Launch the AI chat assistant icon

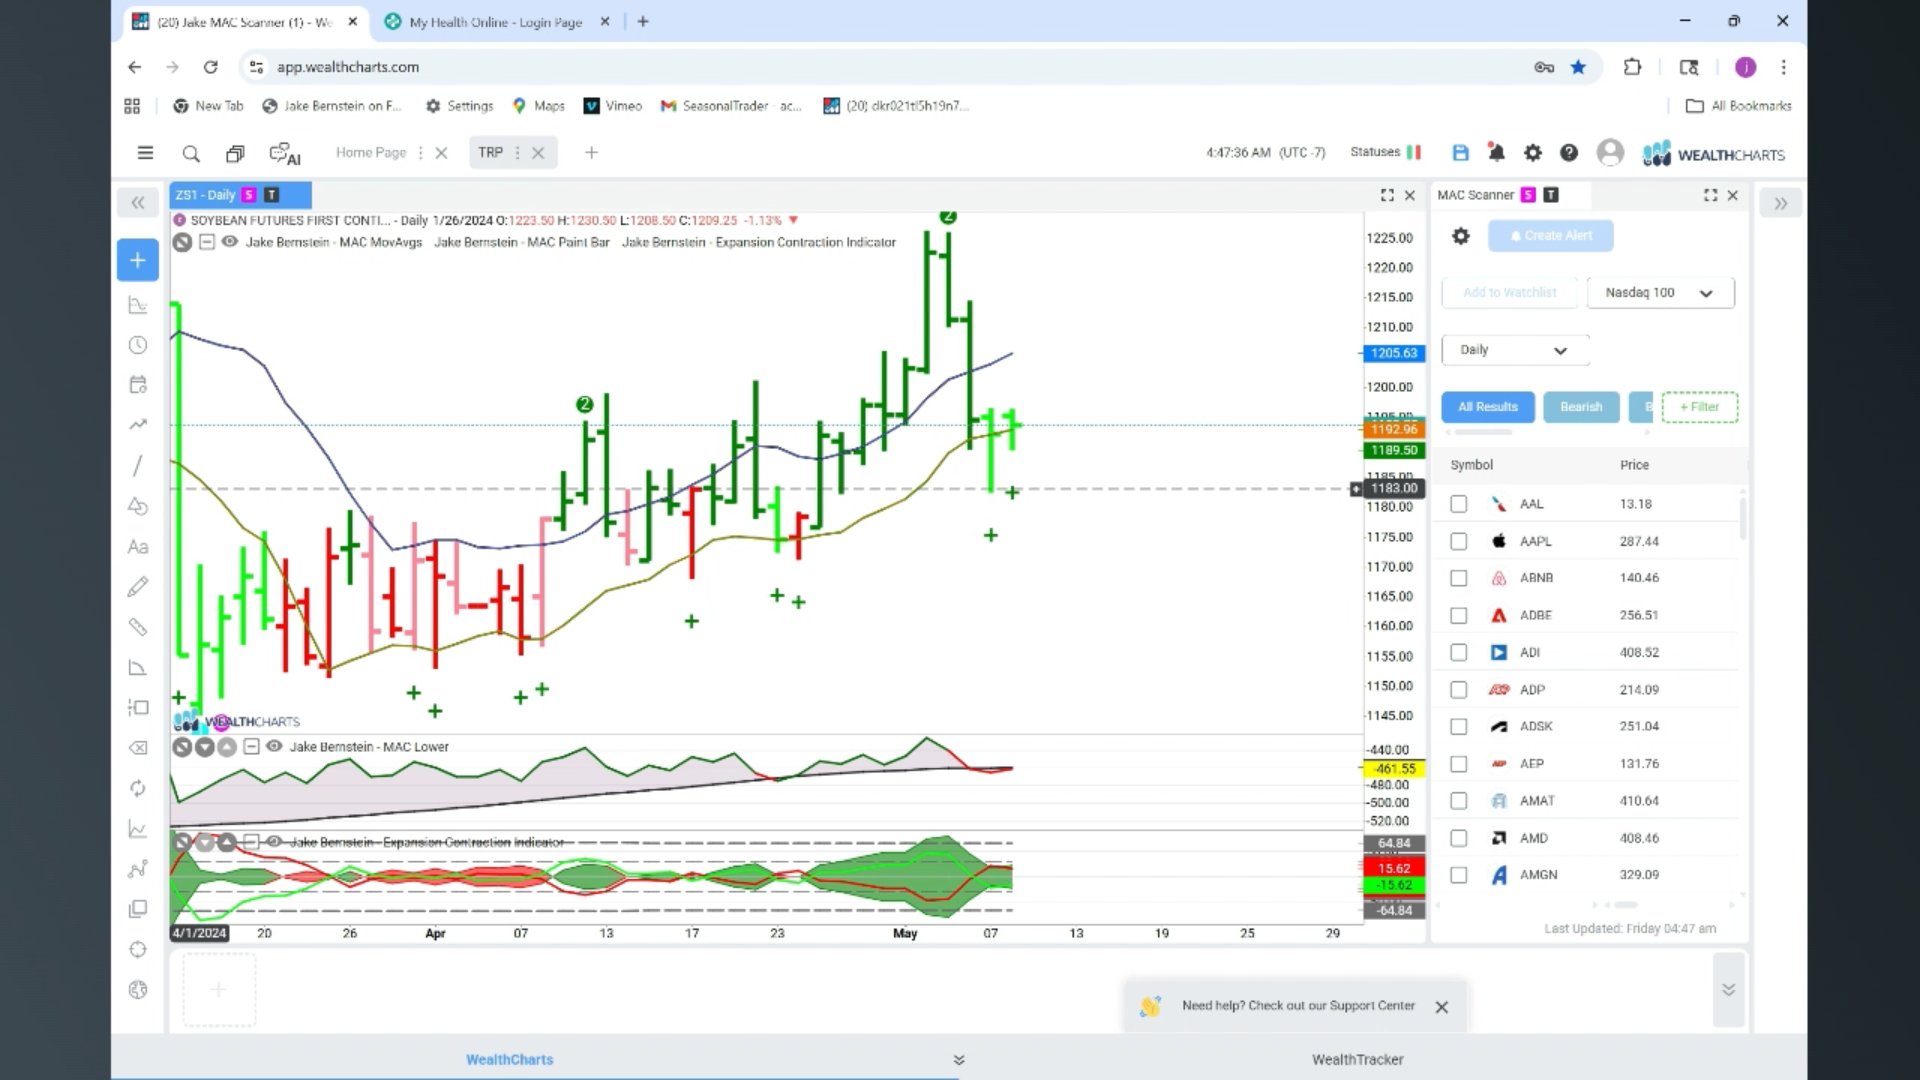point(285,153)
